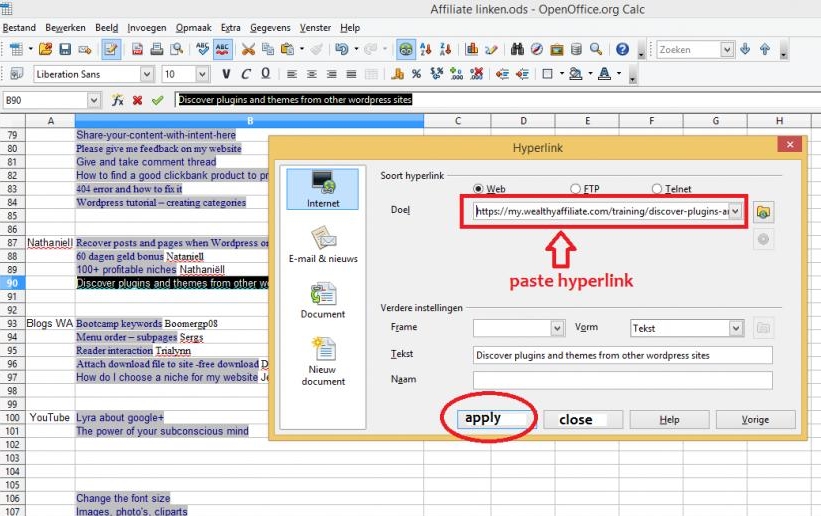Toggle the Edit file mode icon
821x516 pixels.
111,49
